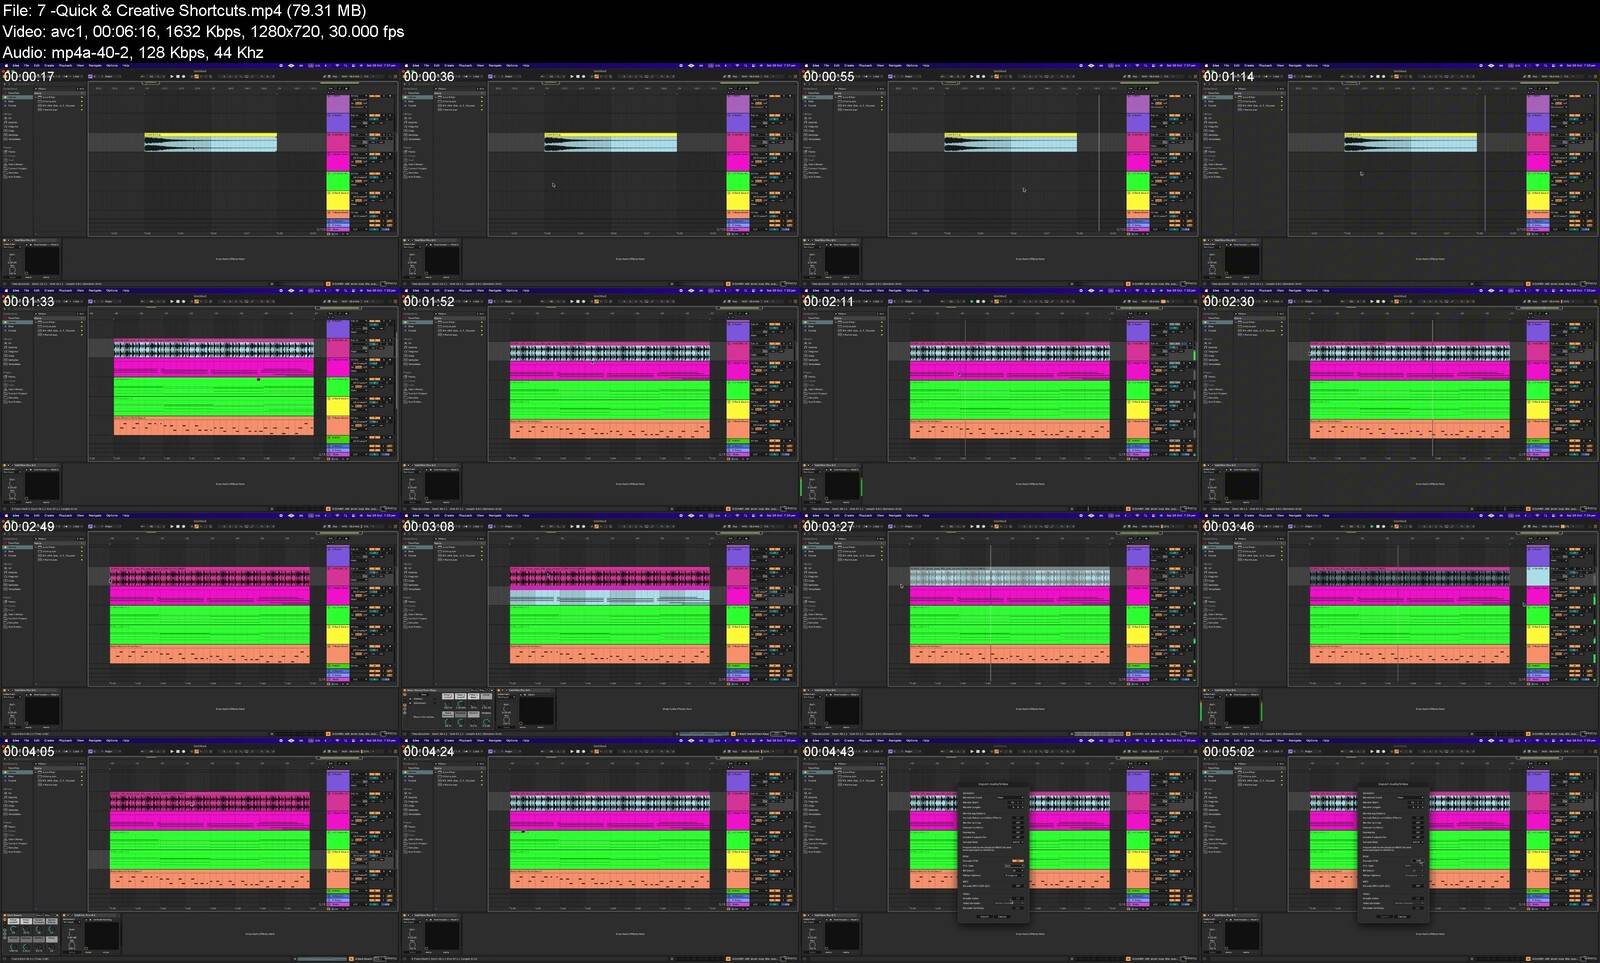Select the 'Video: avc1' info line
The image size is (1600, 963).
(203, 31)
